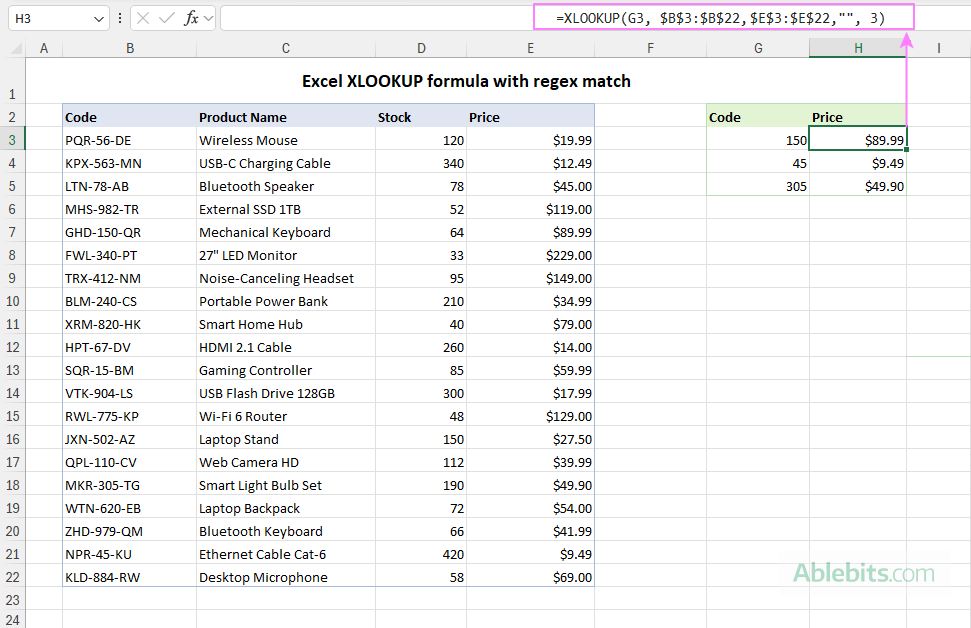971x628 pixels.
Task: Click row header 10 to select the row
Action: 15,301
